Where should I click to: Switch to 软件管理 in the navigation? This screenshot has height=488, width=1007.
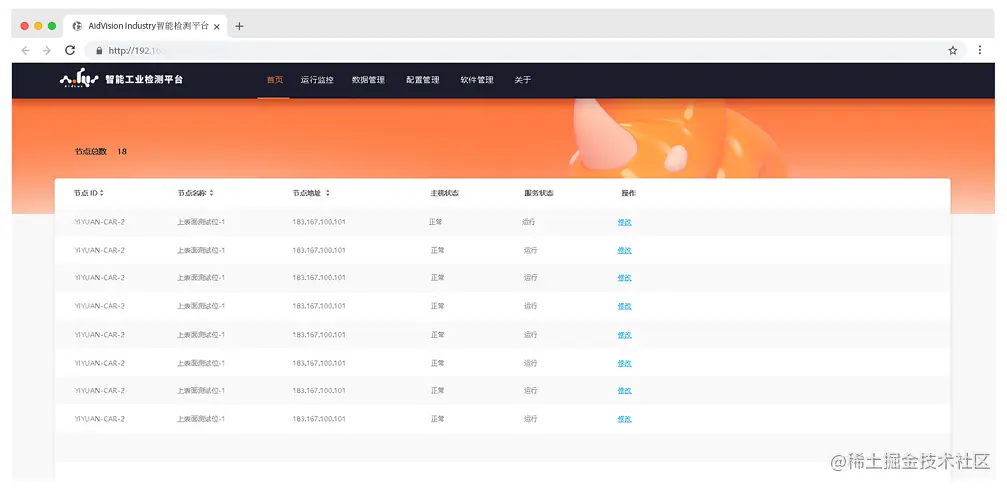click(x=477, y=80)
